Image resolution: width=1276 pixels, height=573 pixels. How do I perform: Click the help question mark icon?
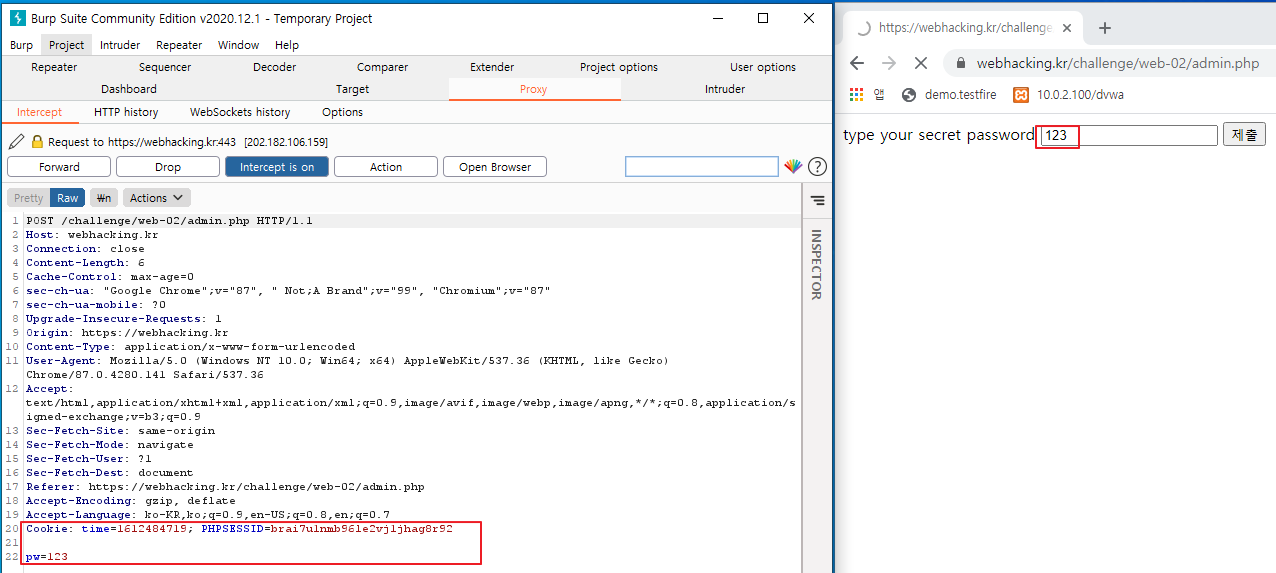coord(817,166)
